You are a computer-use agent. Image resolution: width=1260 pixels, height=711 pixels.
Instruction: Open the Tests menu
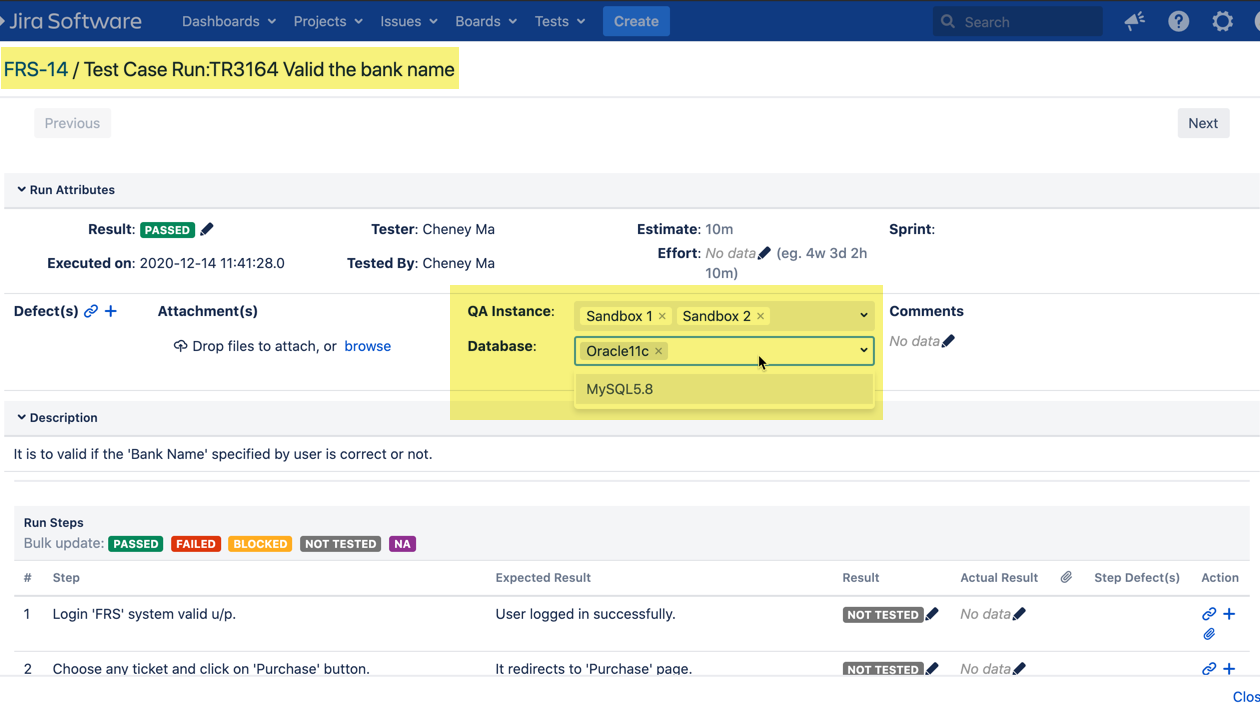pyautogui.click(x=559, y=21)
